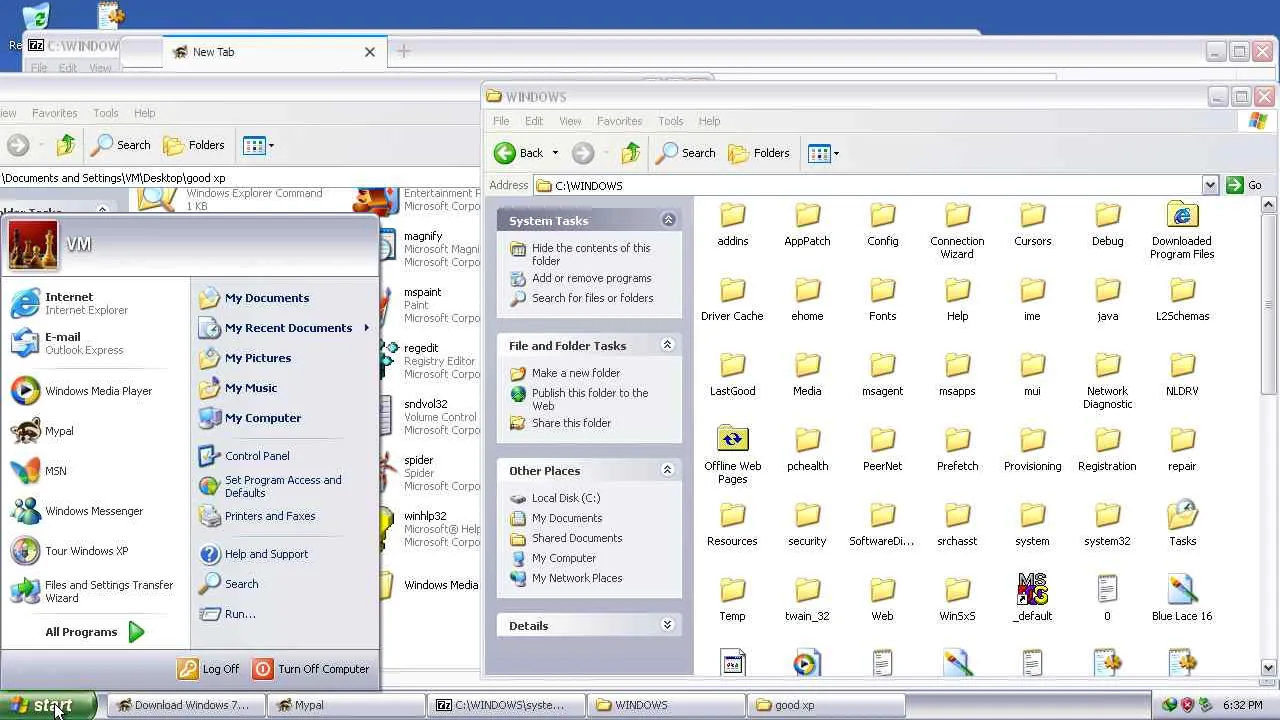Click Search button in WINDOWS window toolbar
The height and width of the screenshot is (720, 1280).
686,153
